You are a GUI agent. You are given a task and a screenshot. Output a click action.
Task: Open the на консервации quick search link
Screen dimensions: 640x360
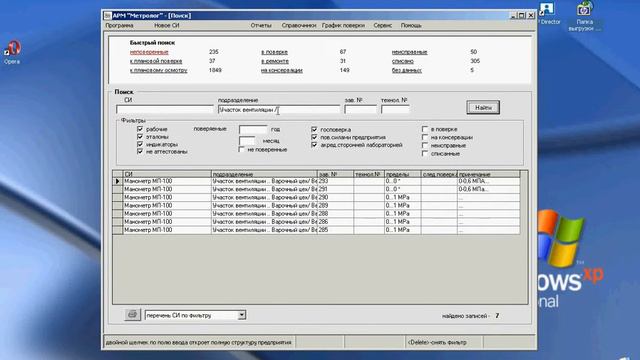coord(282,70)
